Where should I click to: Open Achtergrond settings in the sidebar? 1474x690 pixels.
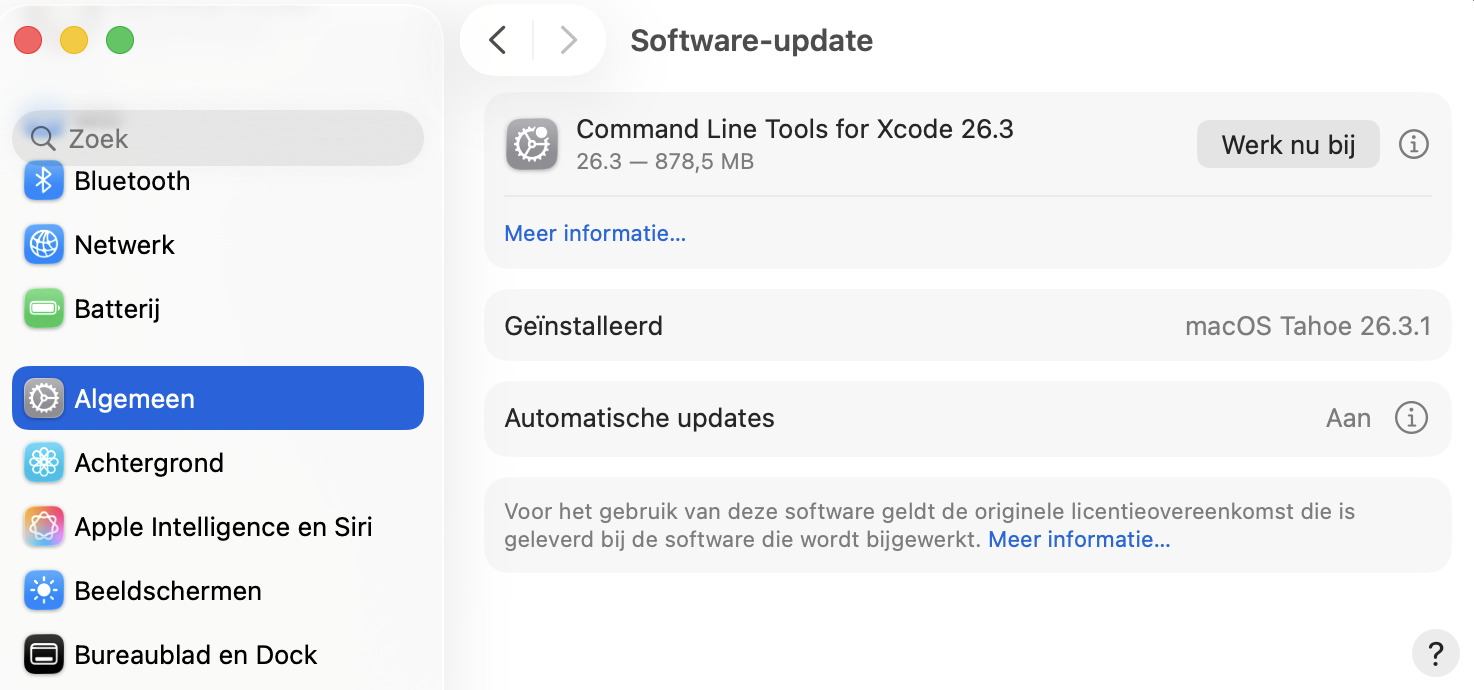44,463
